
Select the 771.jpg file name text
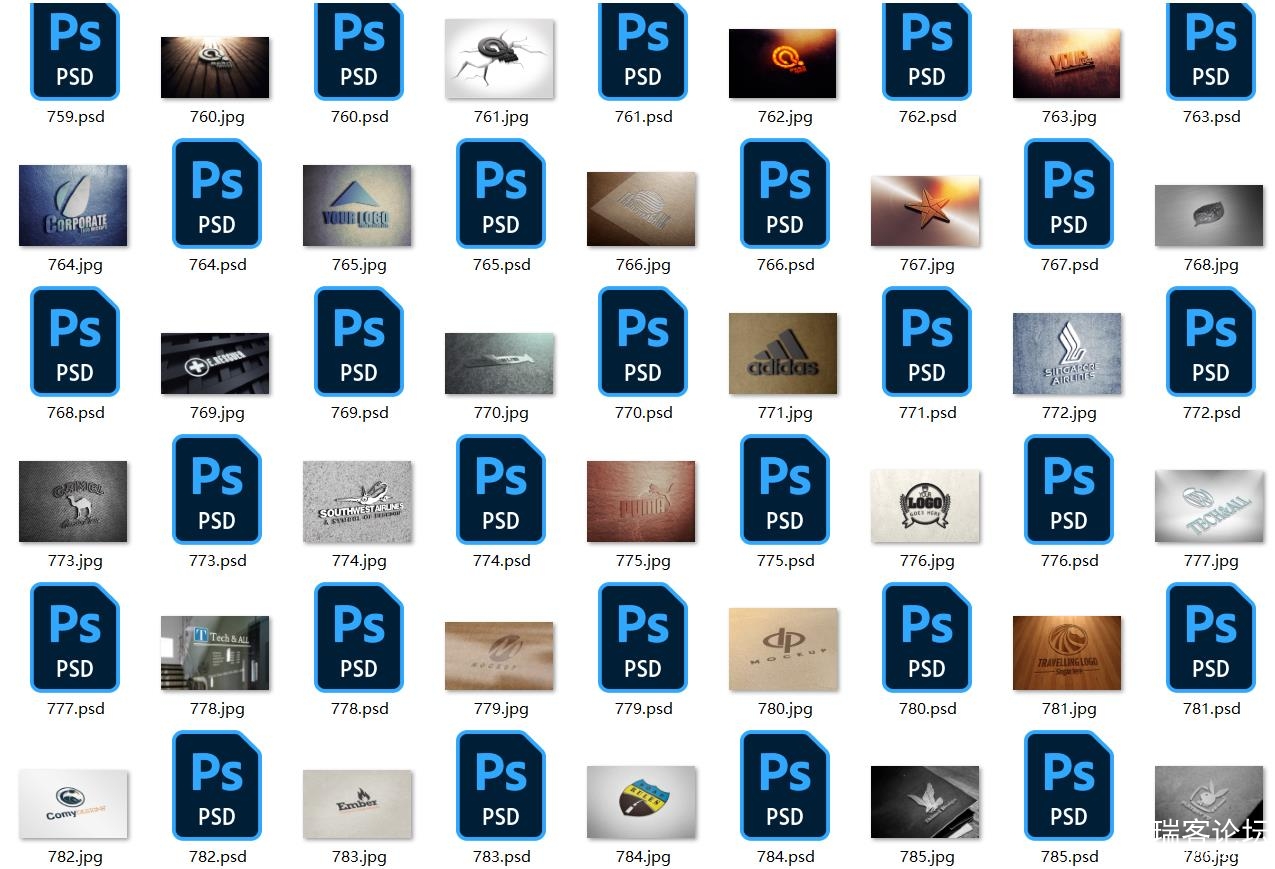[x=785, y=413]
